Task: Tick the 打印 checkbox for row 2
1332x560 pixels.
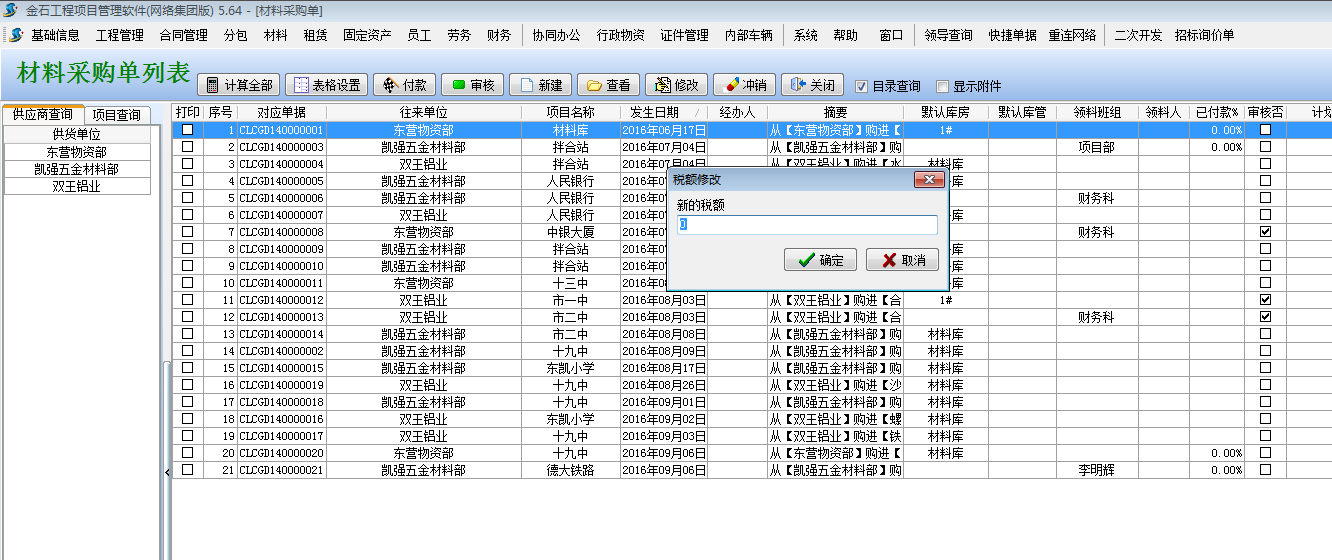Action: [187, 147]
